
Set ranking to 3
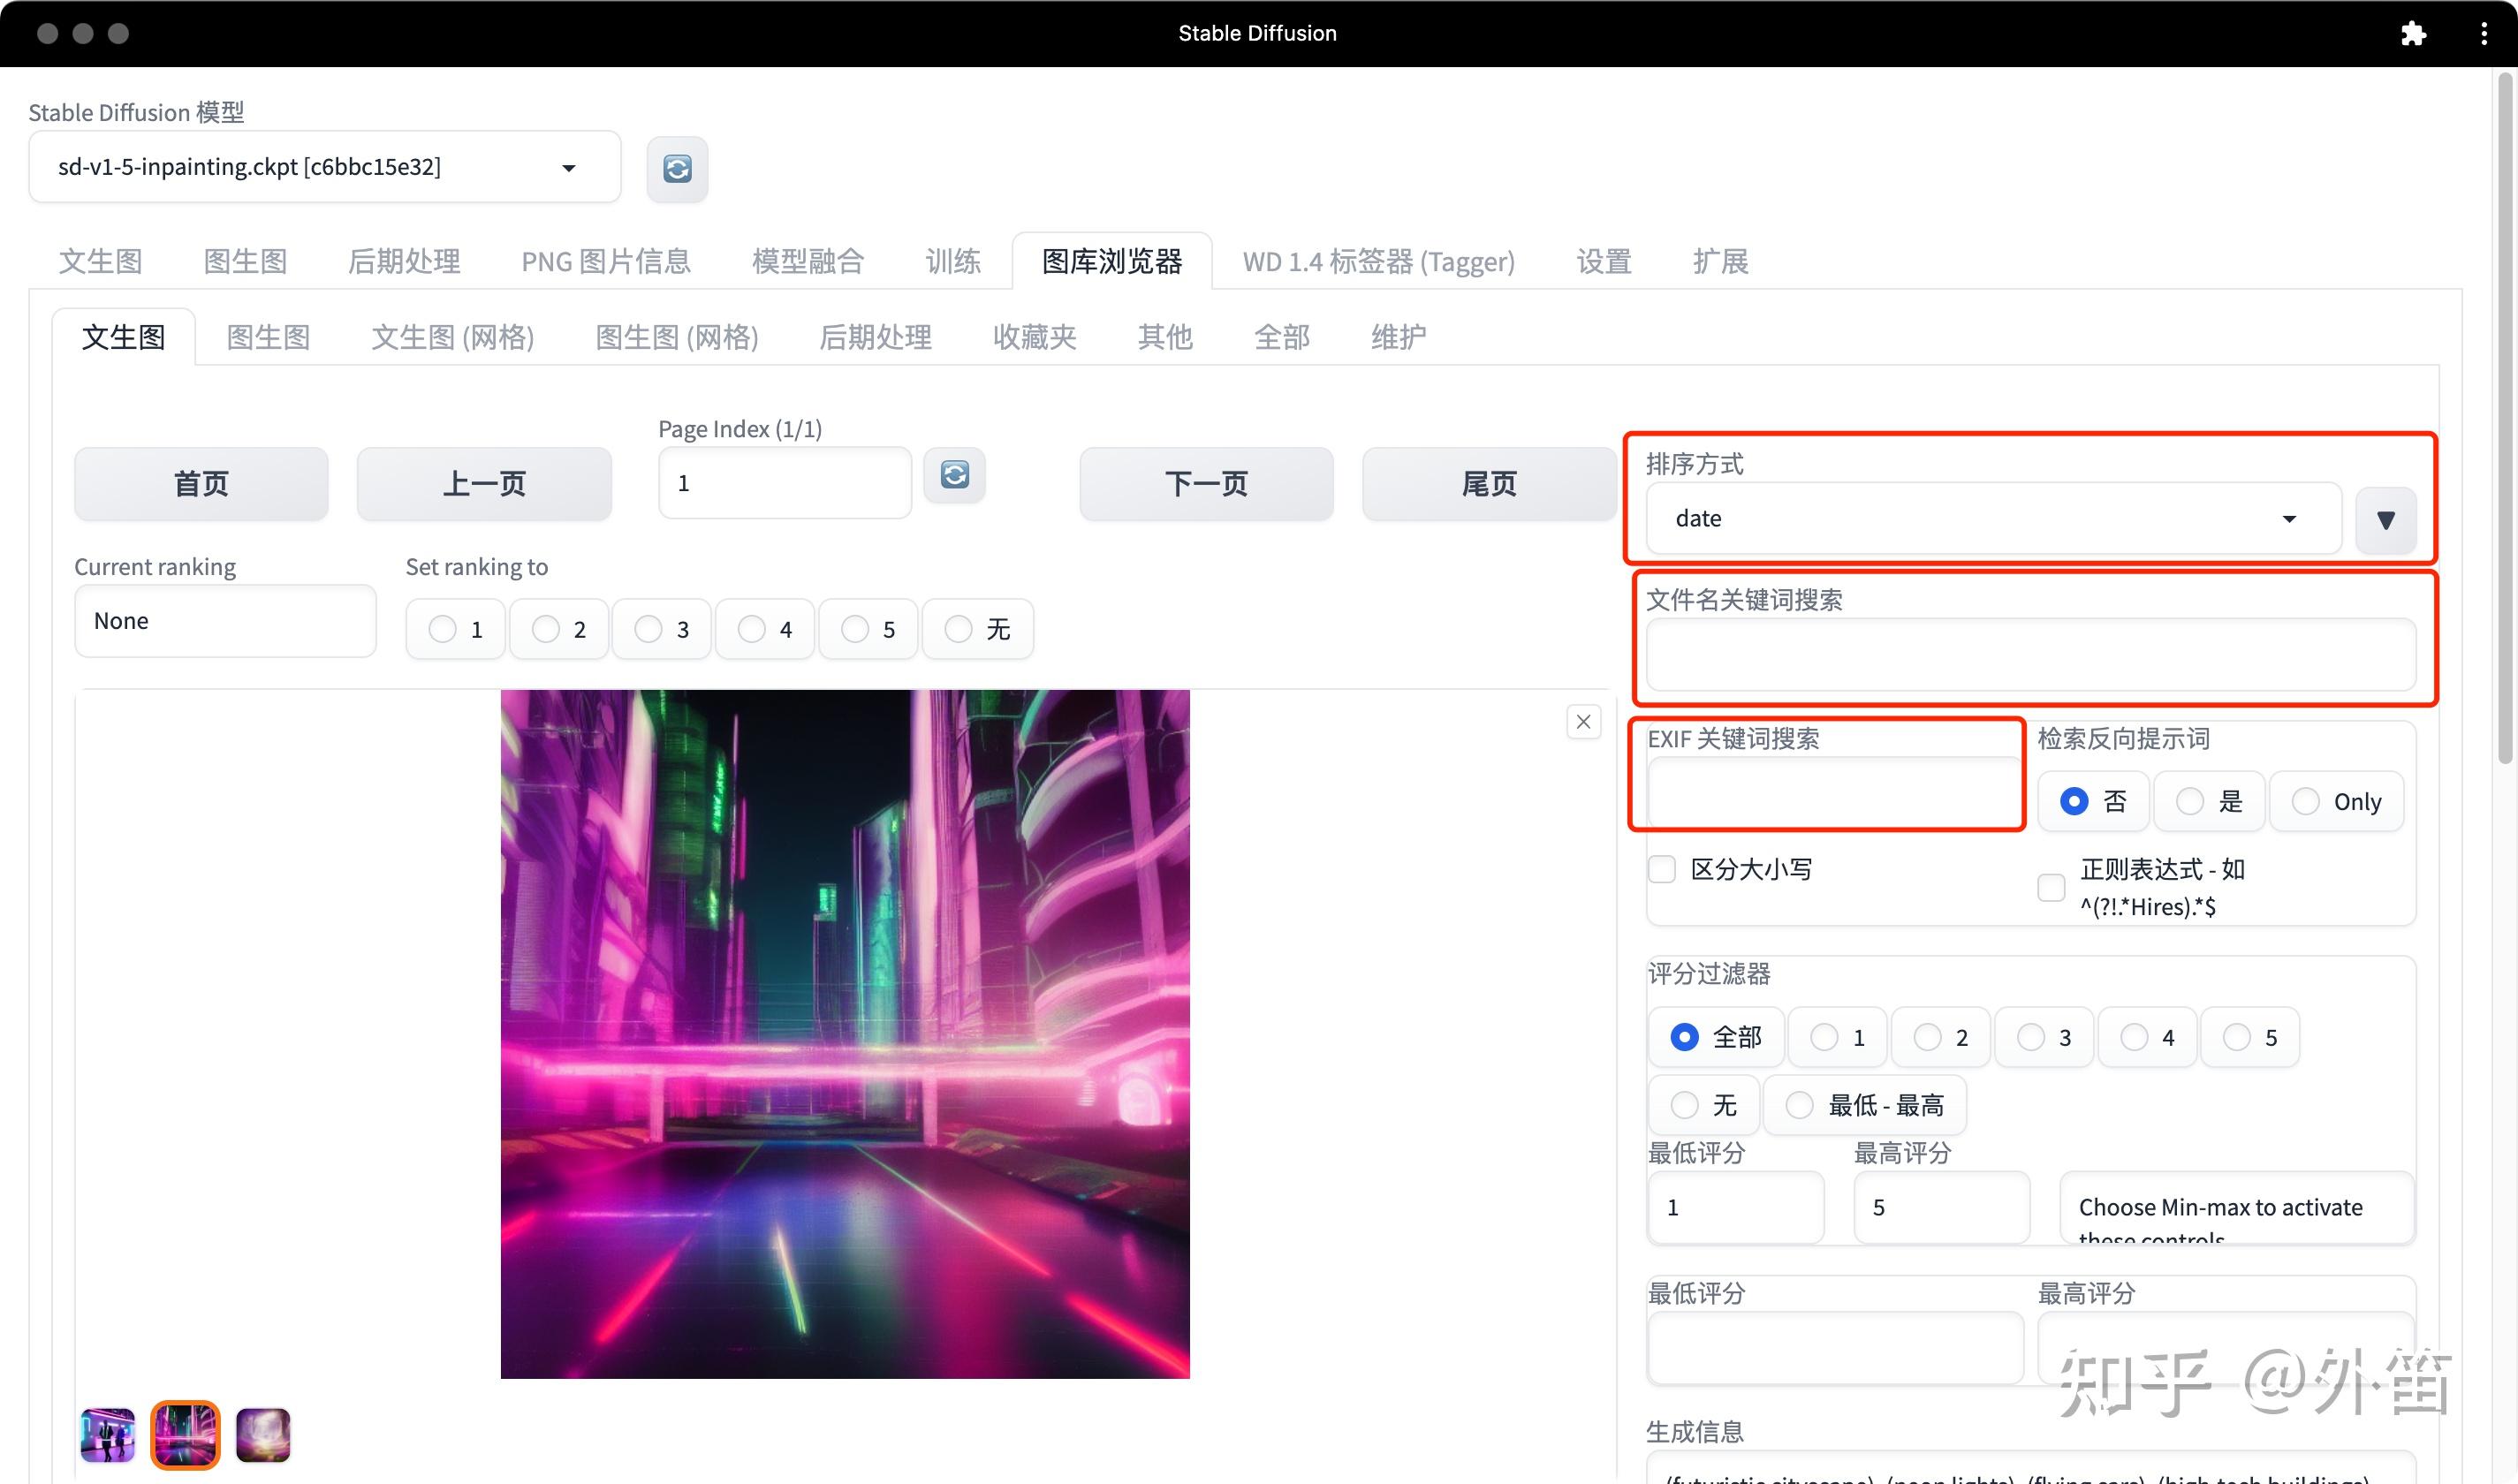pos(648,629)
